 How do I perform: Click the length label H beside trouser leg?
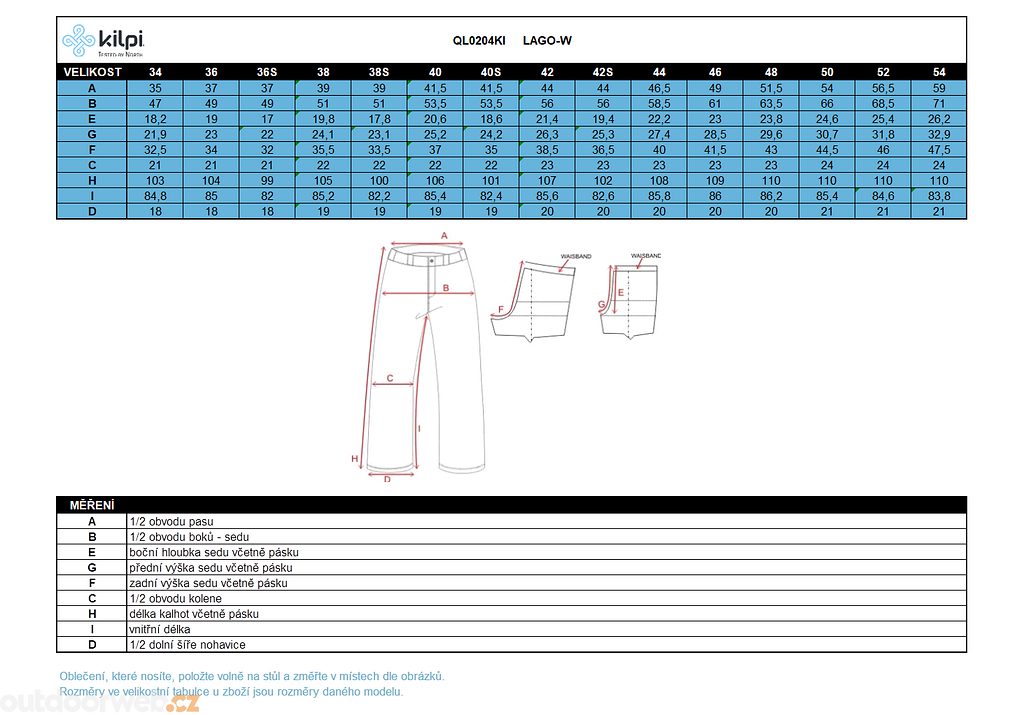pyautogui.click(x=354, y=458)
